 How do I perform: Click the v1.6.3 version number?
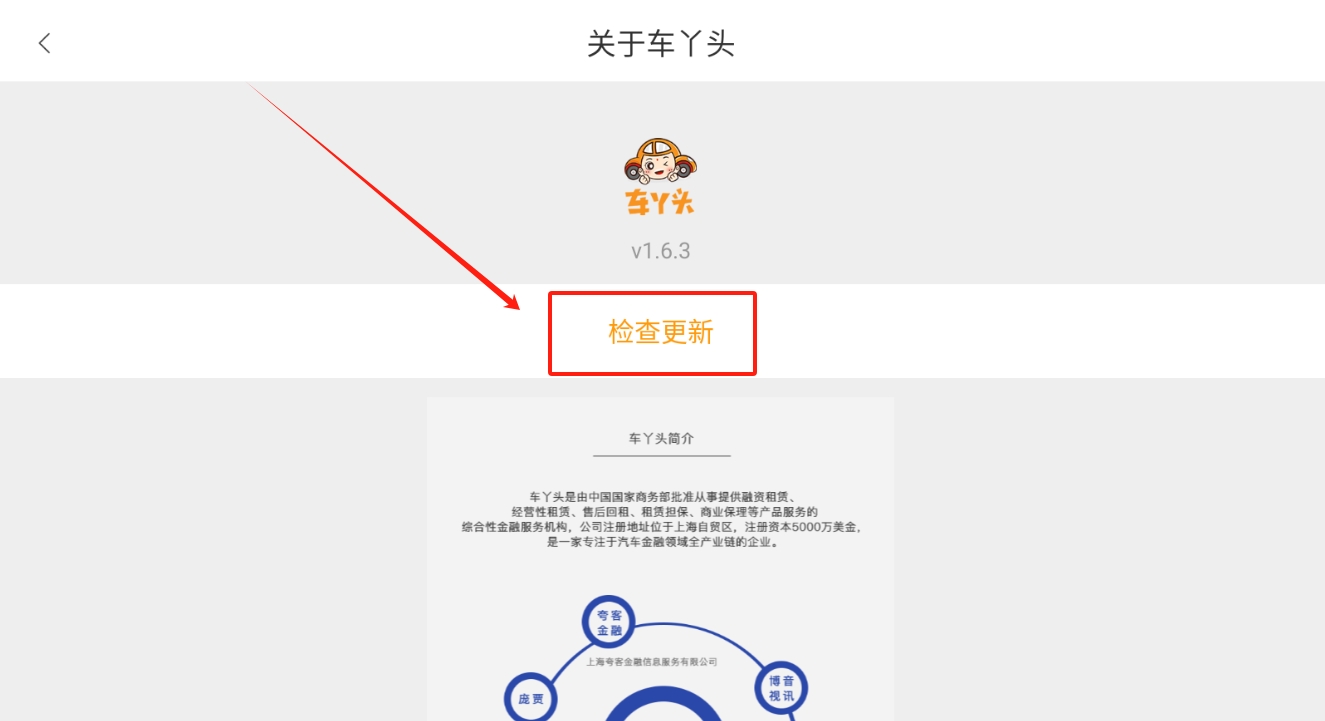(x=660, y=250)
